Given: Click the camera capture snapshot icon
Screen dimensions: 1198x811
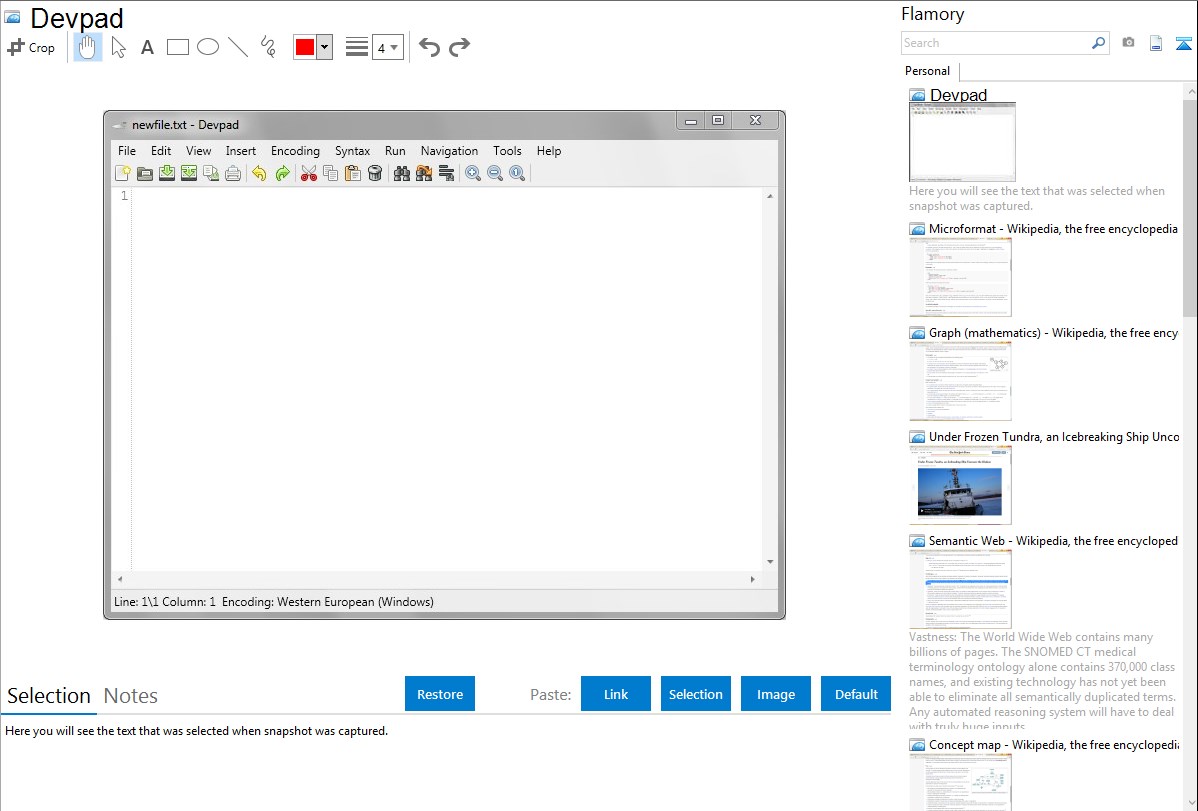Looking at the screenshot, I should click(x=1128, y=43).
